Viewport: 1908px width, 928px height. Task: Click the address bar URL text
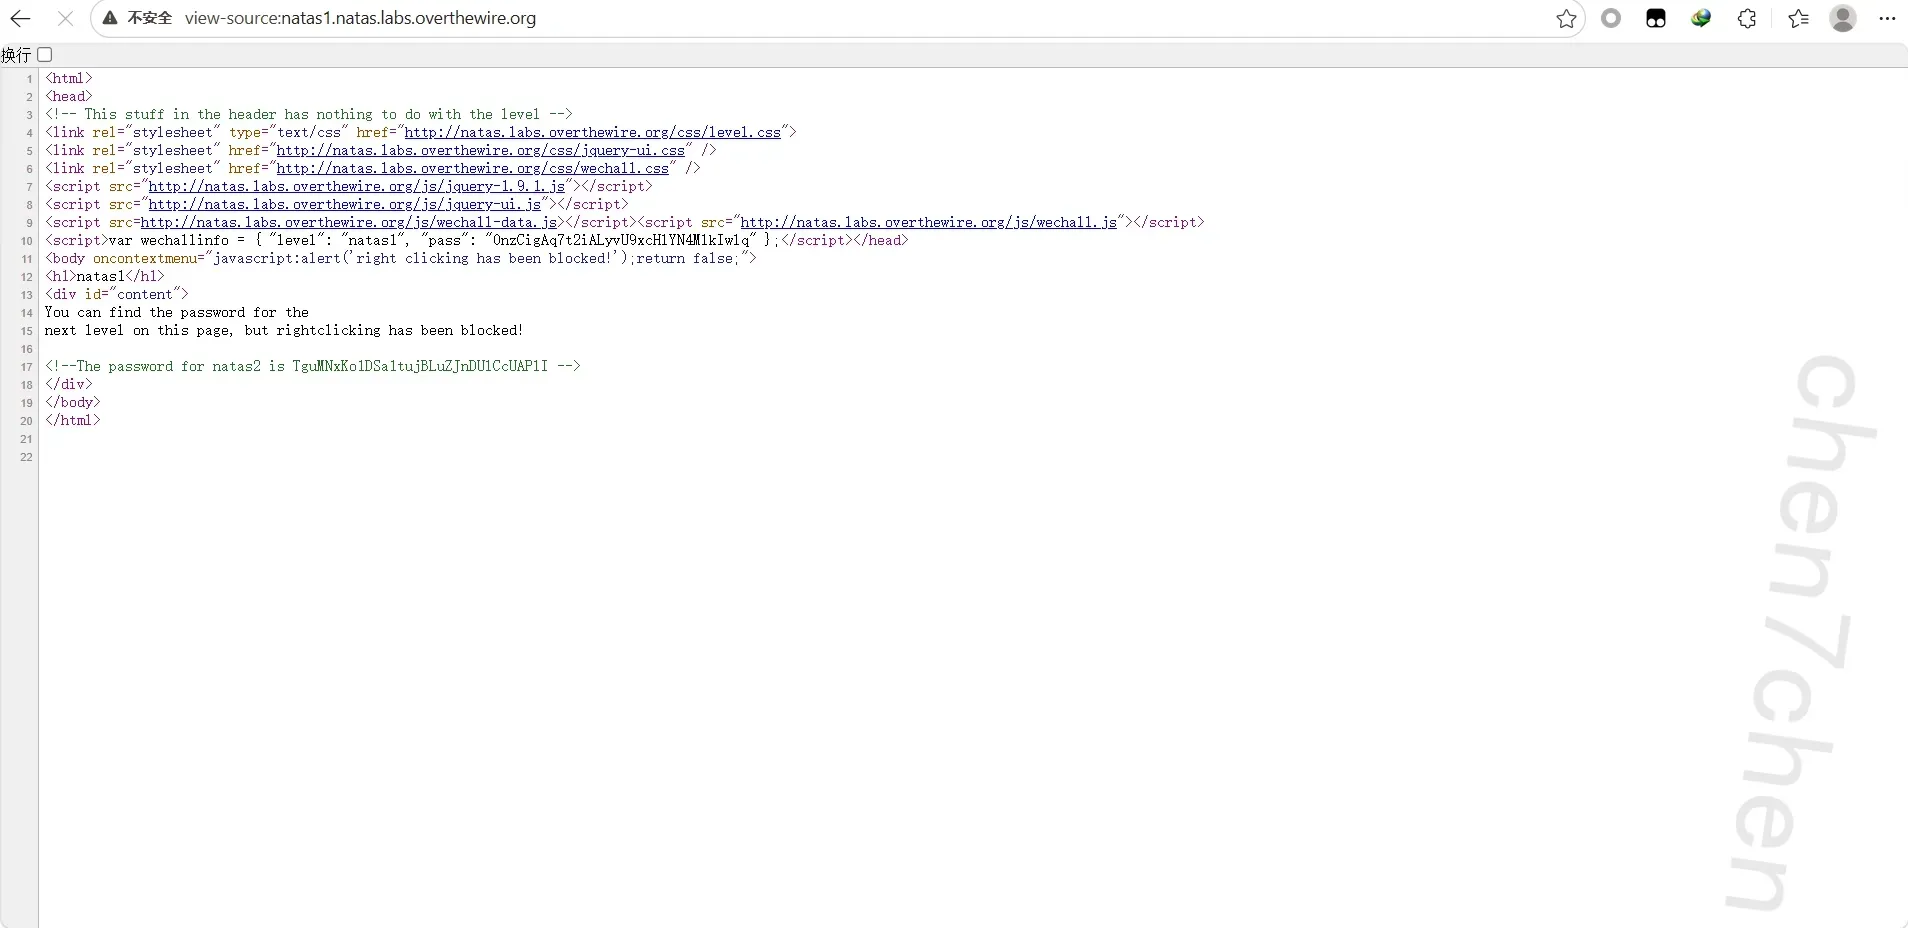tap(360, 18)
